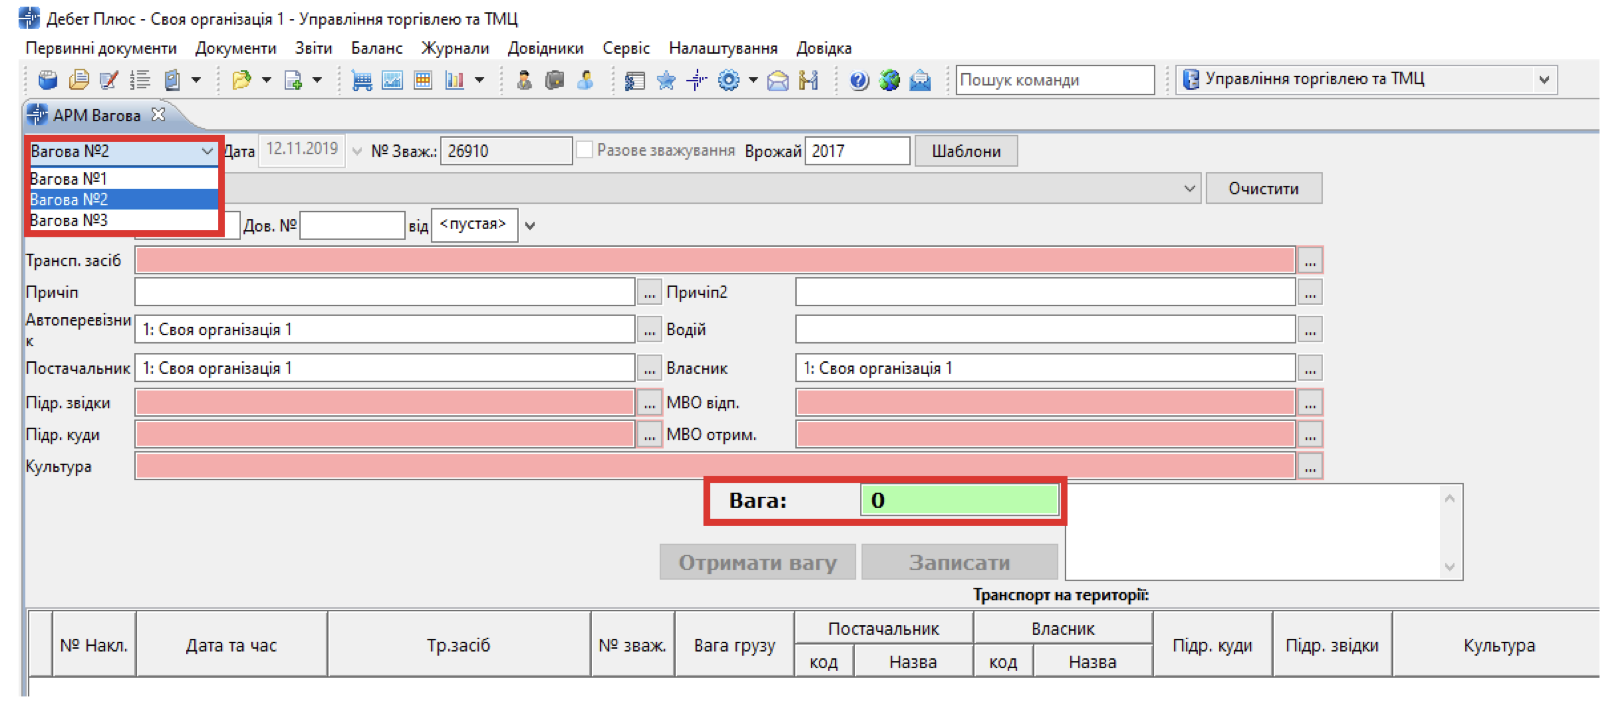Select Вагова №1 from the dropdown list
Screen dimensions: 1601x713
[123, 178]
